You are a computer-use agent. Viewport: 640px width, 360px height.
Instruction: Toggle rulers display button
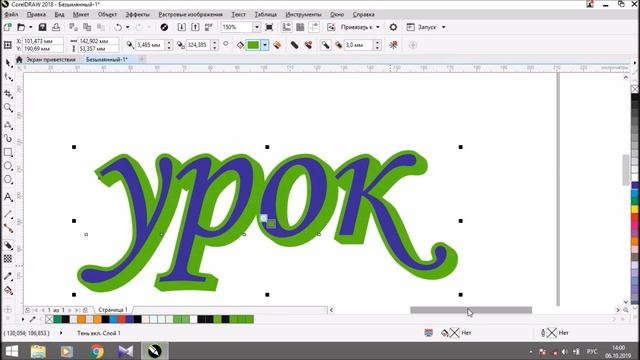point(287,27)
